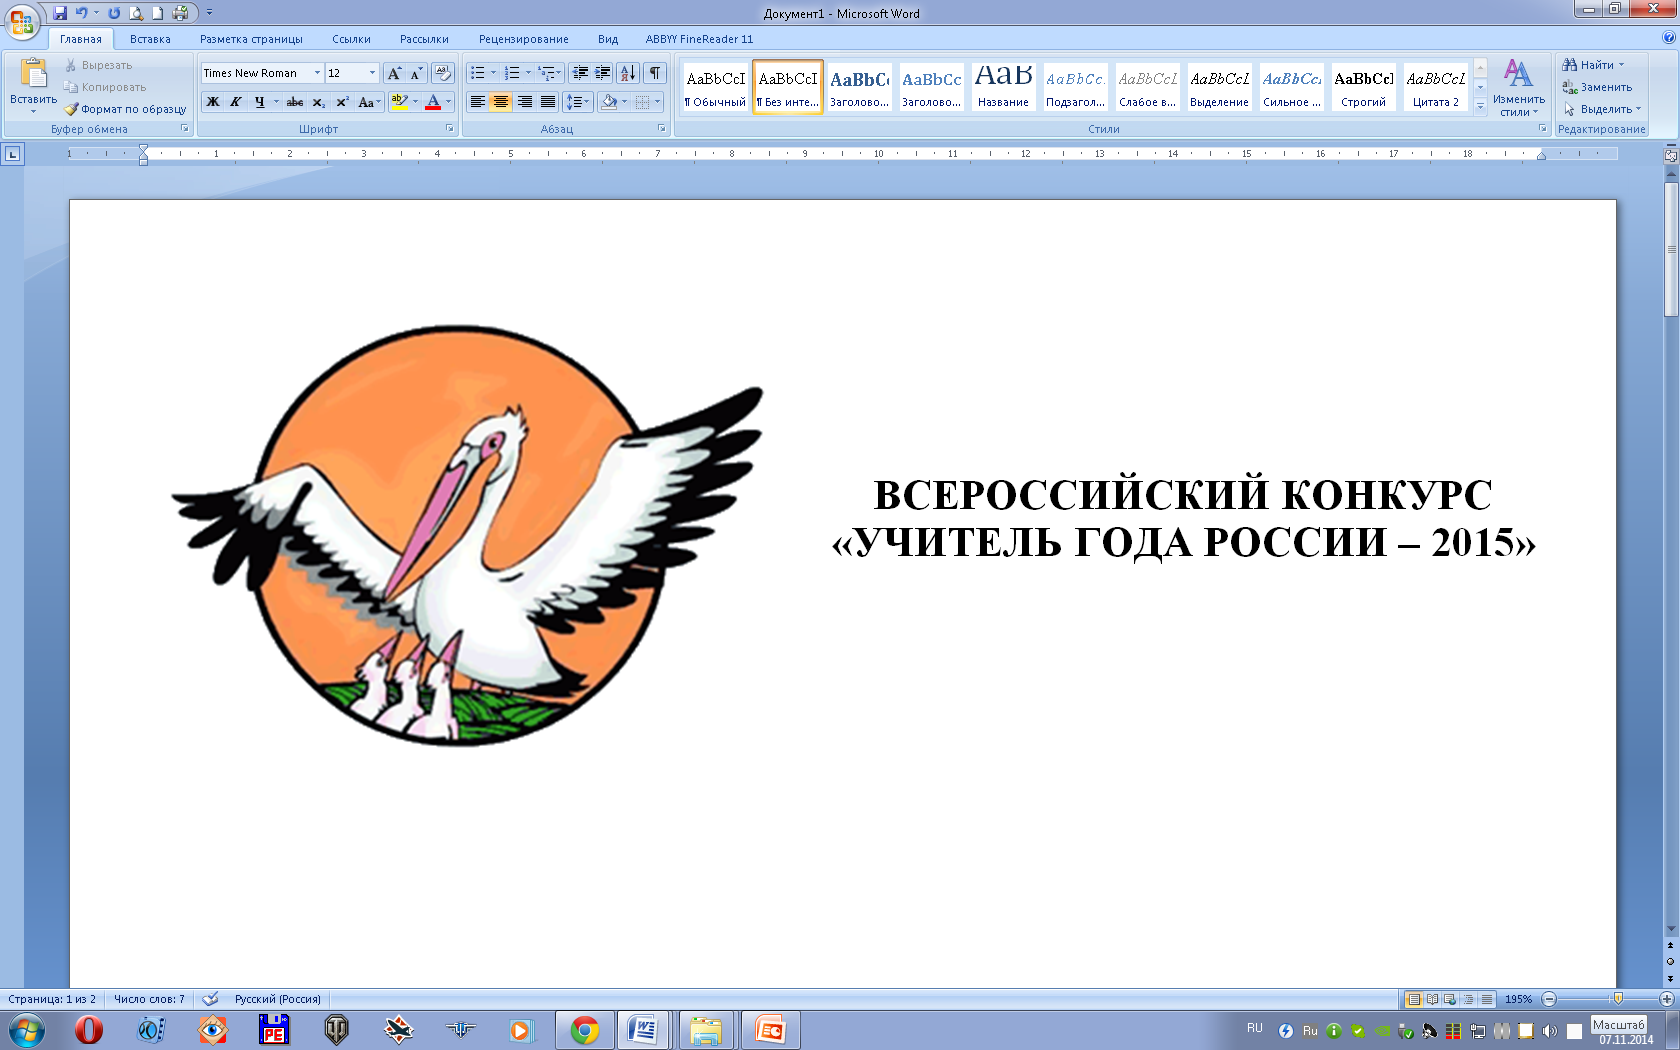The width and height of the screenshot is (1680, 1050).
Task: Toggle underline Ч formatting
Action: point(260,102)
